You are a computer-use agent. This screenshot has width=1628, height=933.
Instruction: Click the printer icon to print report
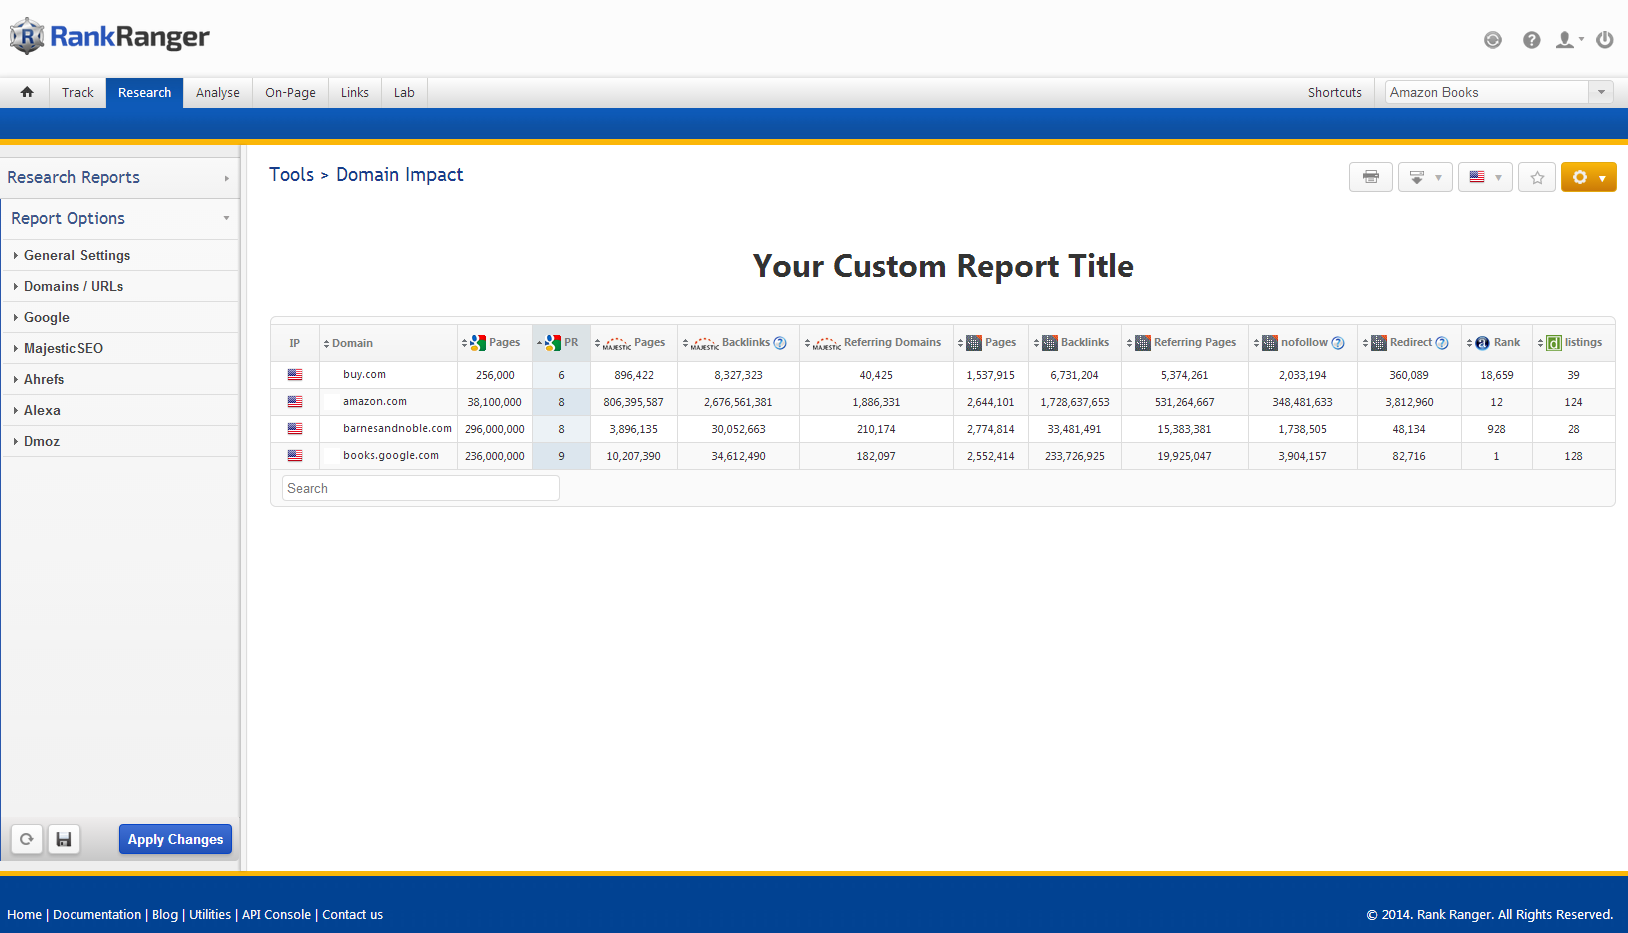click(1370, 177)
